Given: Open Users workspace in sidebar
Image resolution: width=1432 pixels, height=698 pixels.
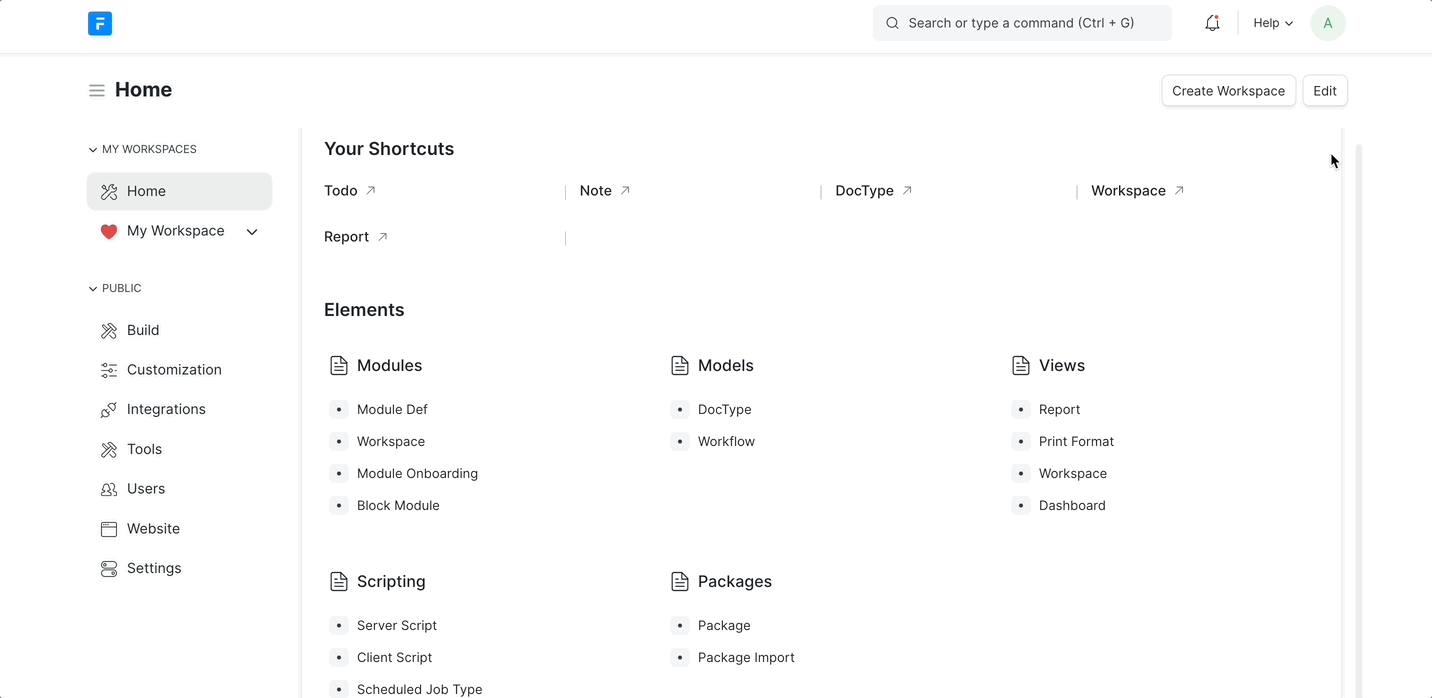Looking at the screenshot, I should (x=146, y=489).
